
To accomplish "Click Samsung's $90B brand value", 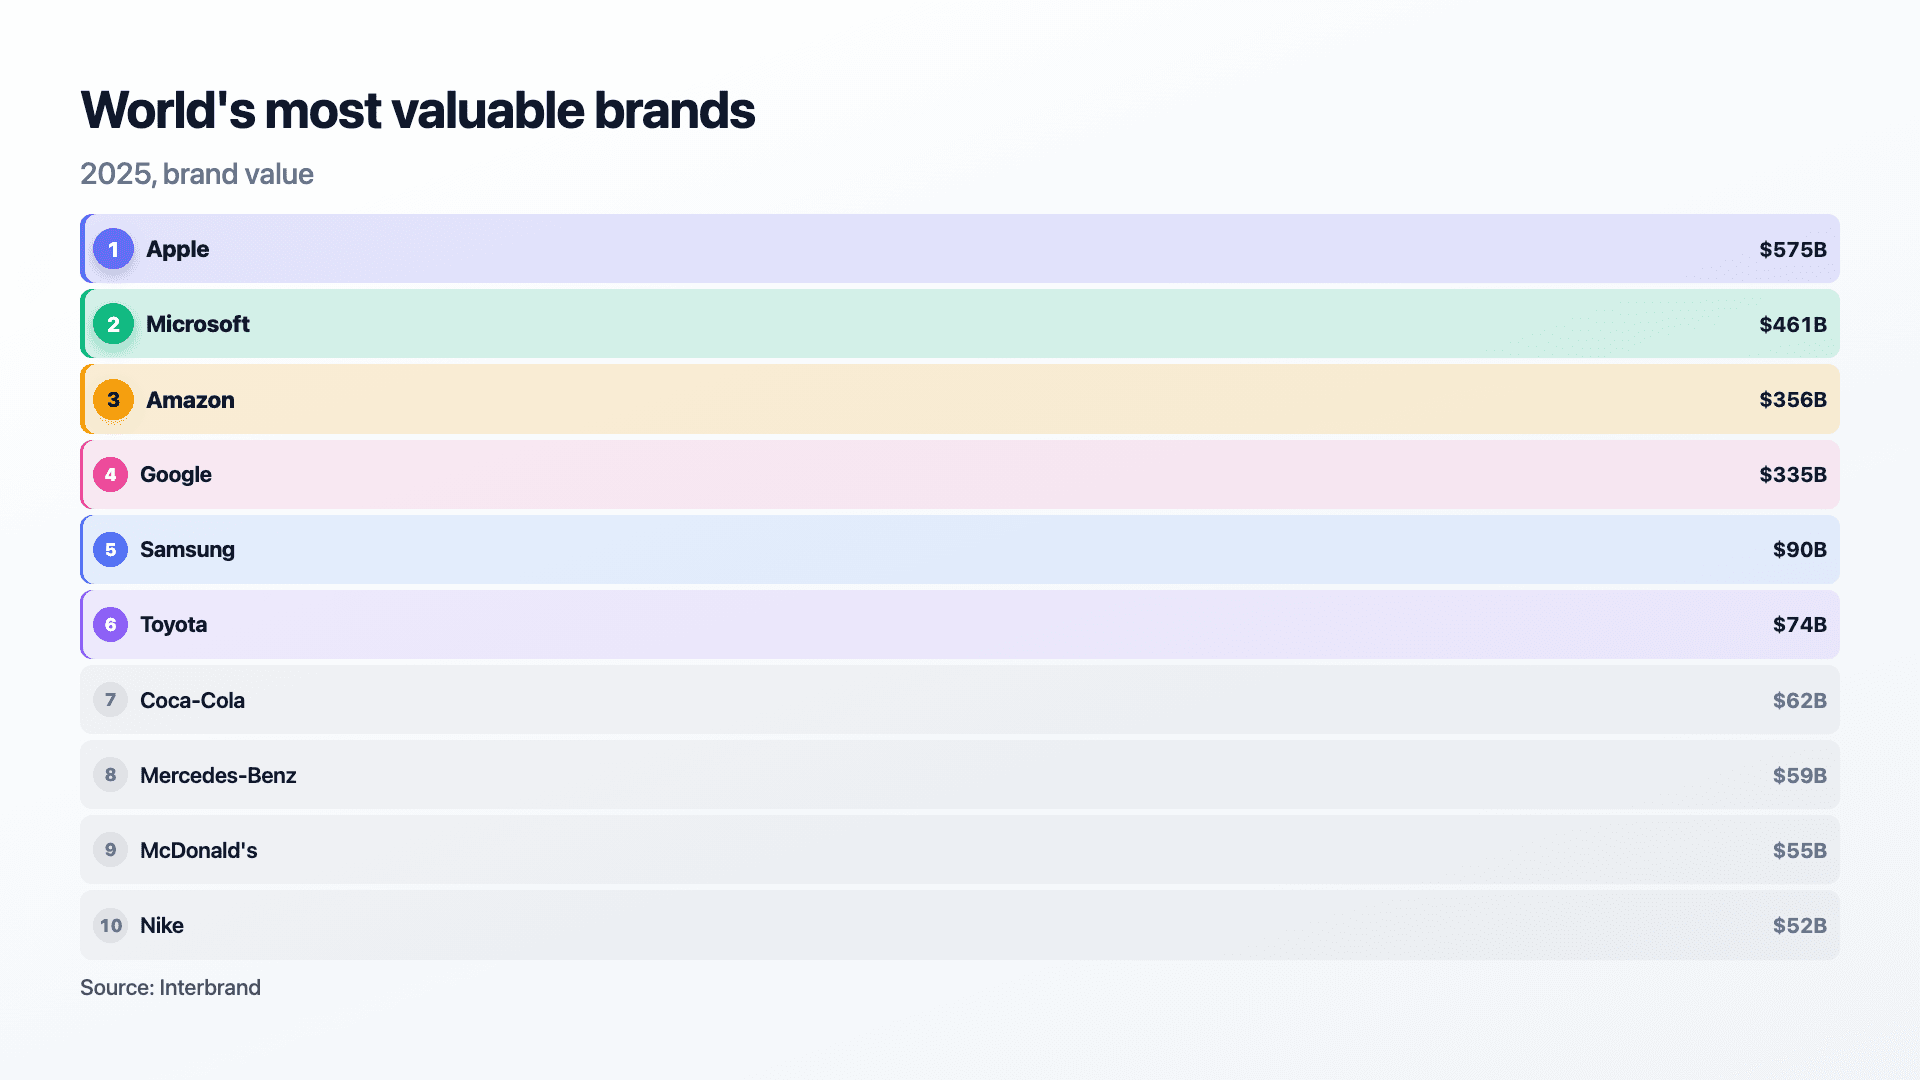I will click(x=1800, y=550).
